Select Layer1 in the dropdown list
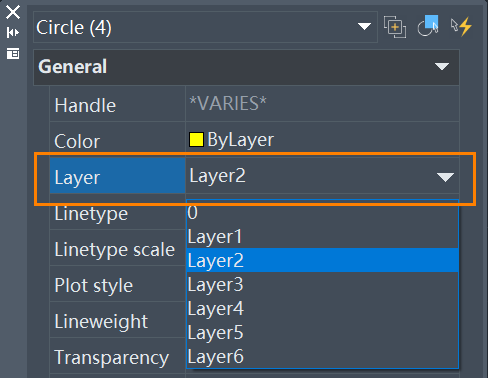 (322, 236)
